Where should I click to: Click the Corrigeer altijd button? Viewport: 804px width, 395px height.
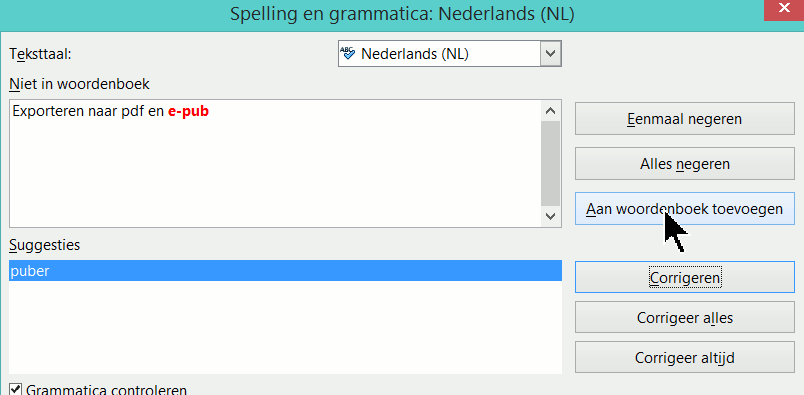coord(685,357)
